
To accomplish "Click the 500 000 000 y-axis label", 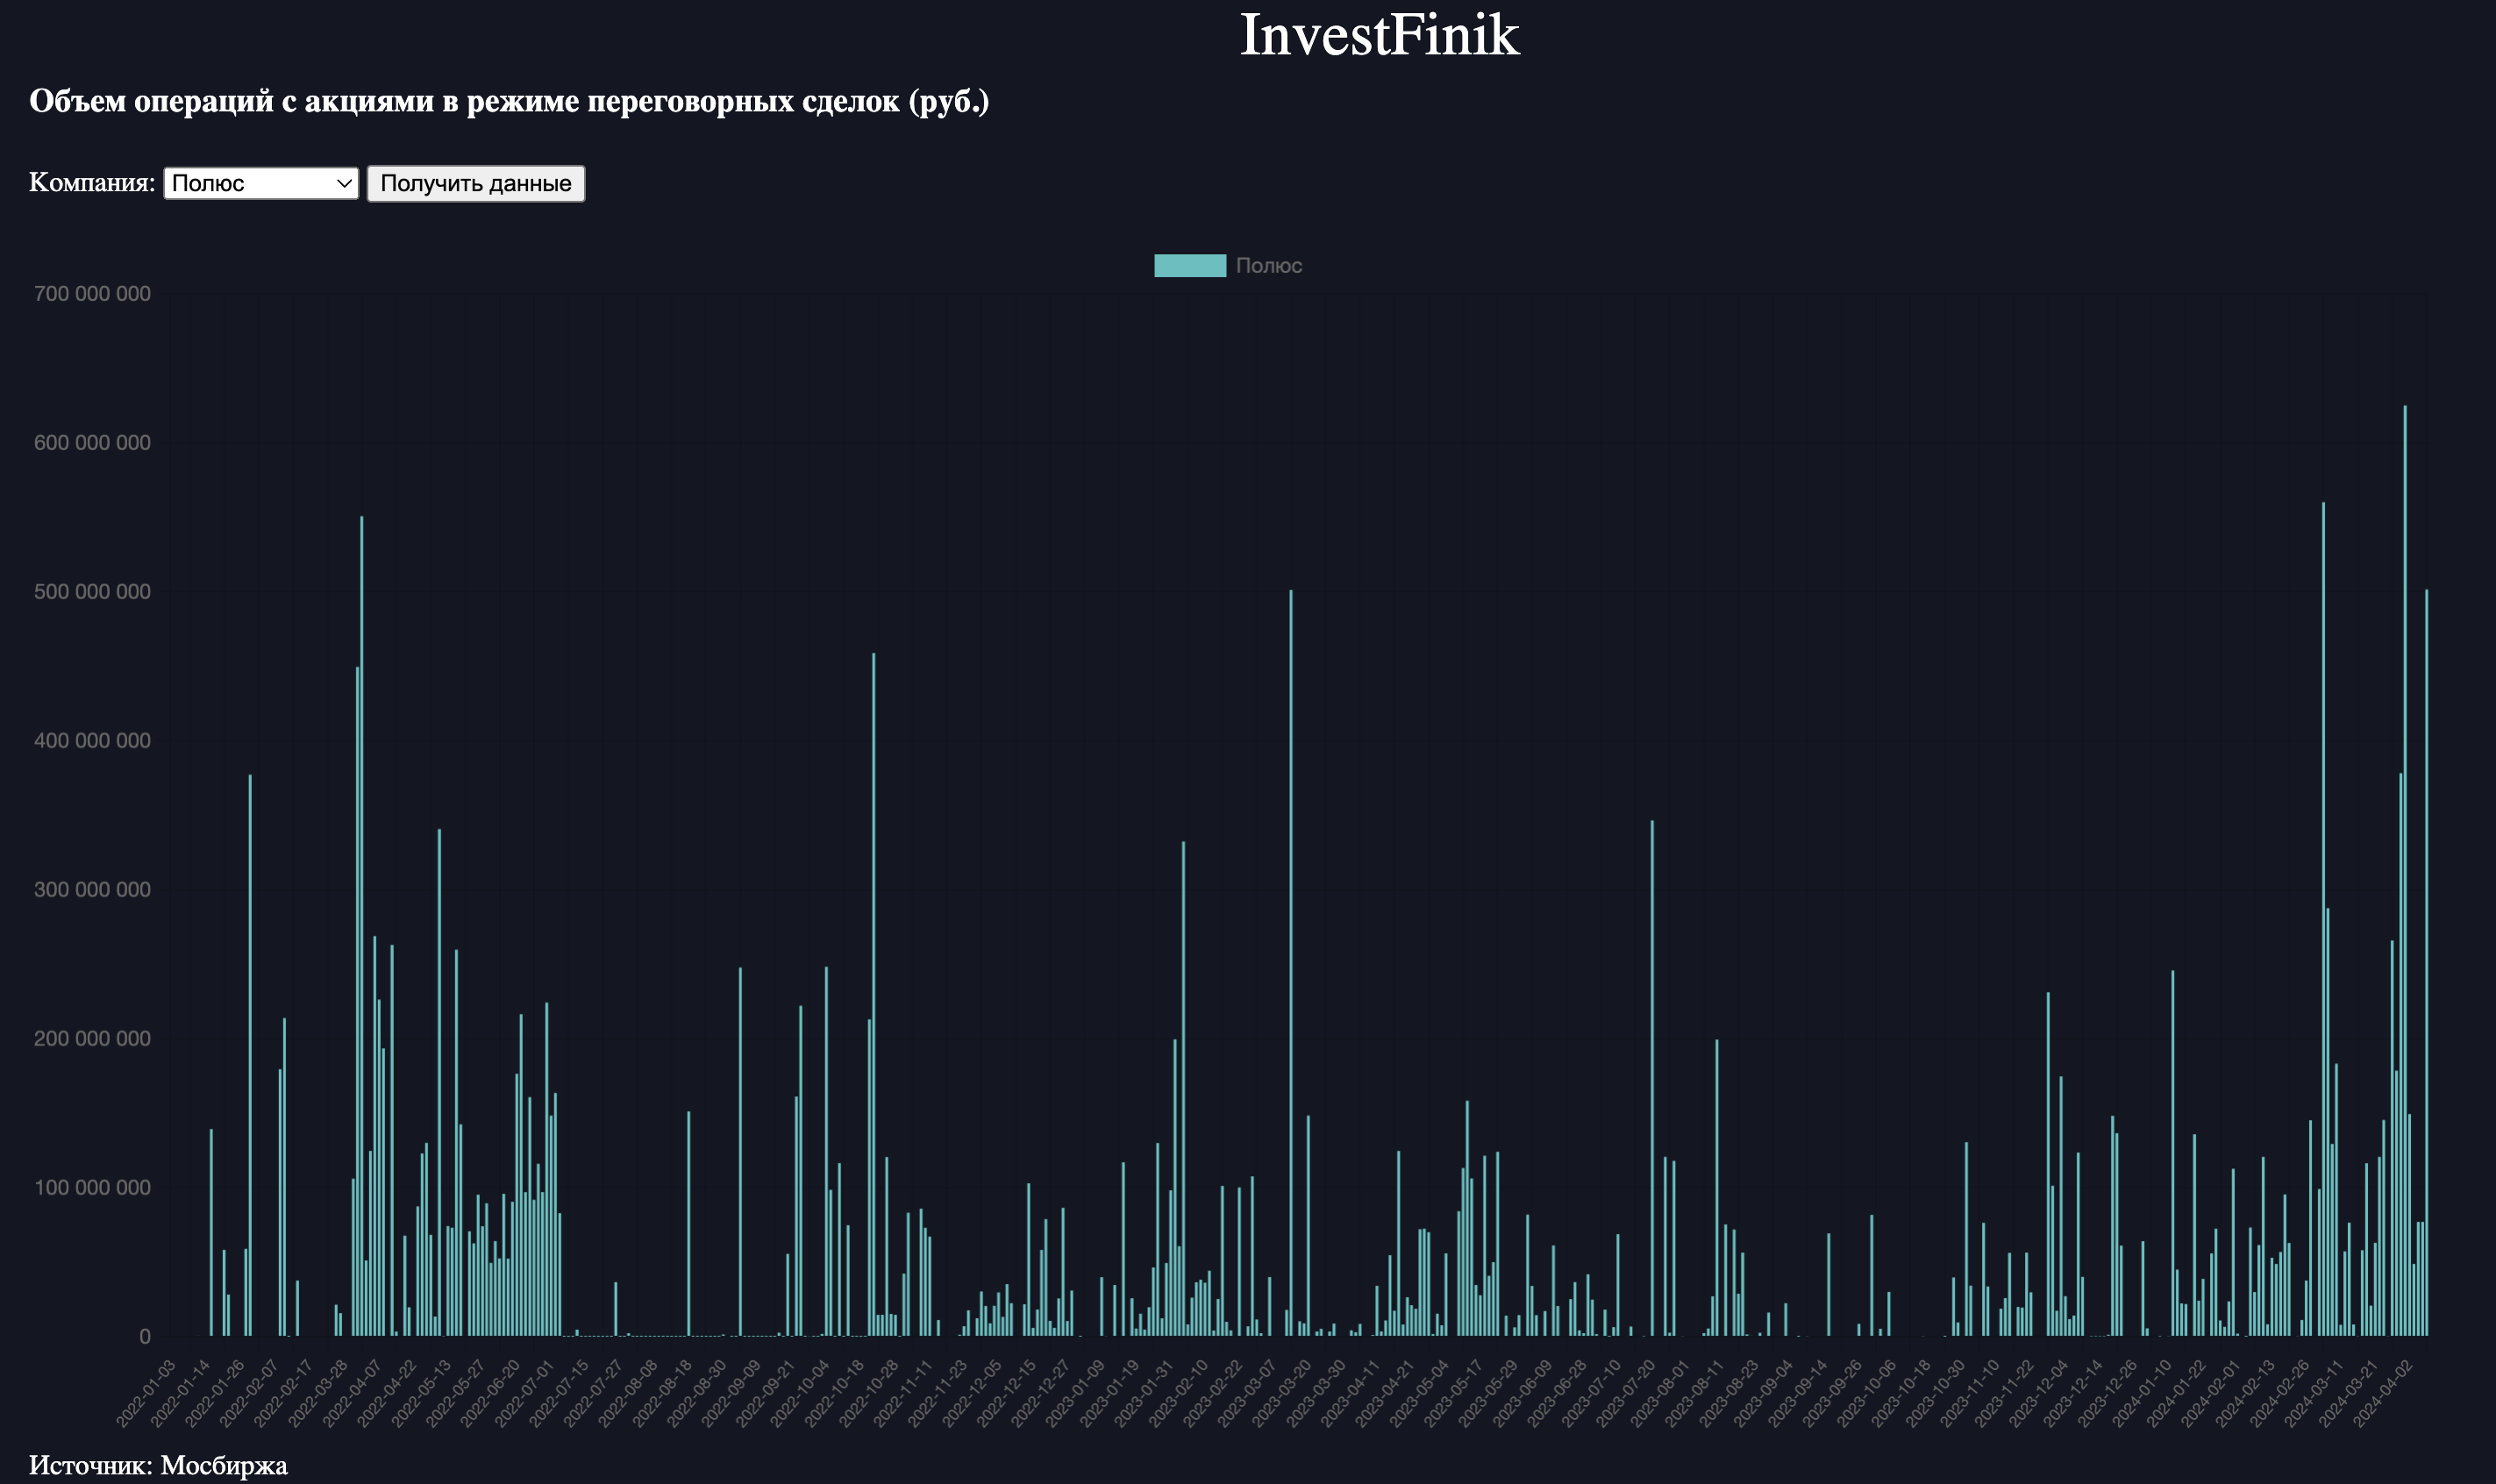I will [92, 592].
